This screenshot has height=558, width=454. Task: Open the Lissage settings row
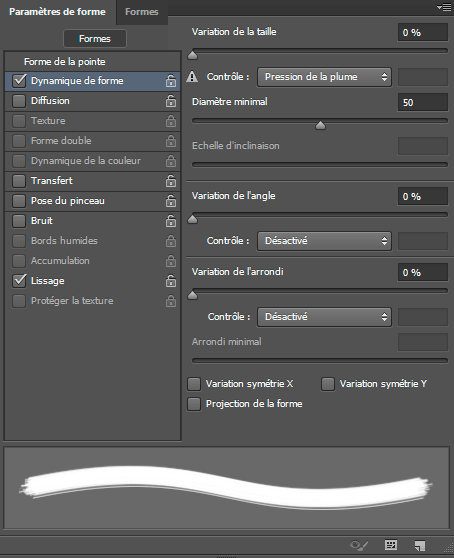(93, 280)
